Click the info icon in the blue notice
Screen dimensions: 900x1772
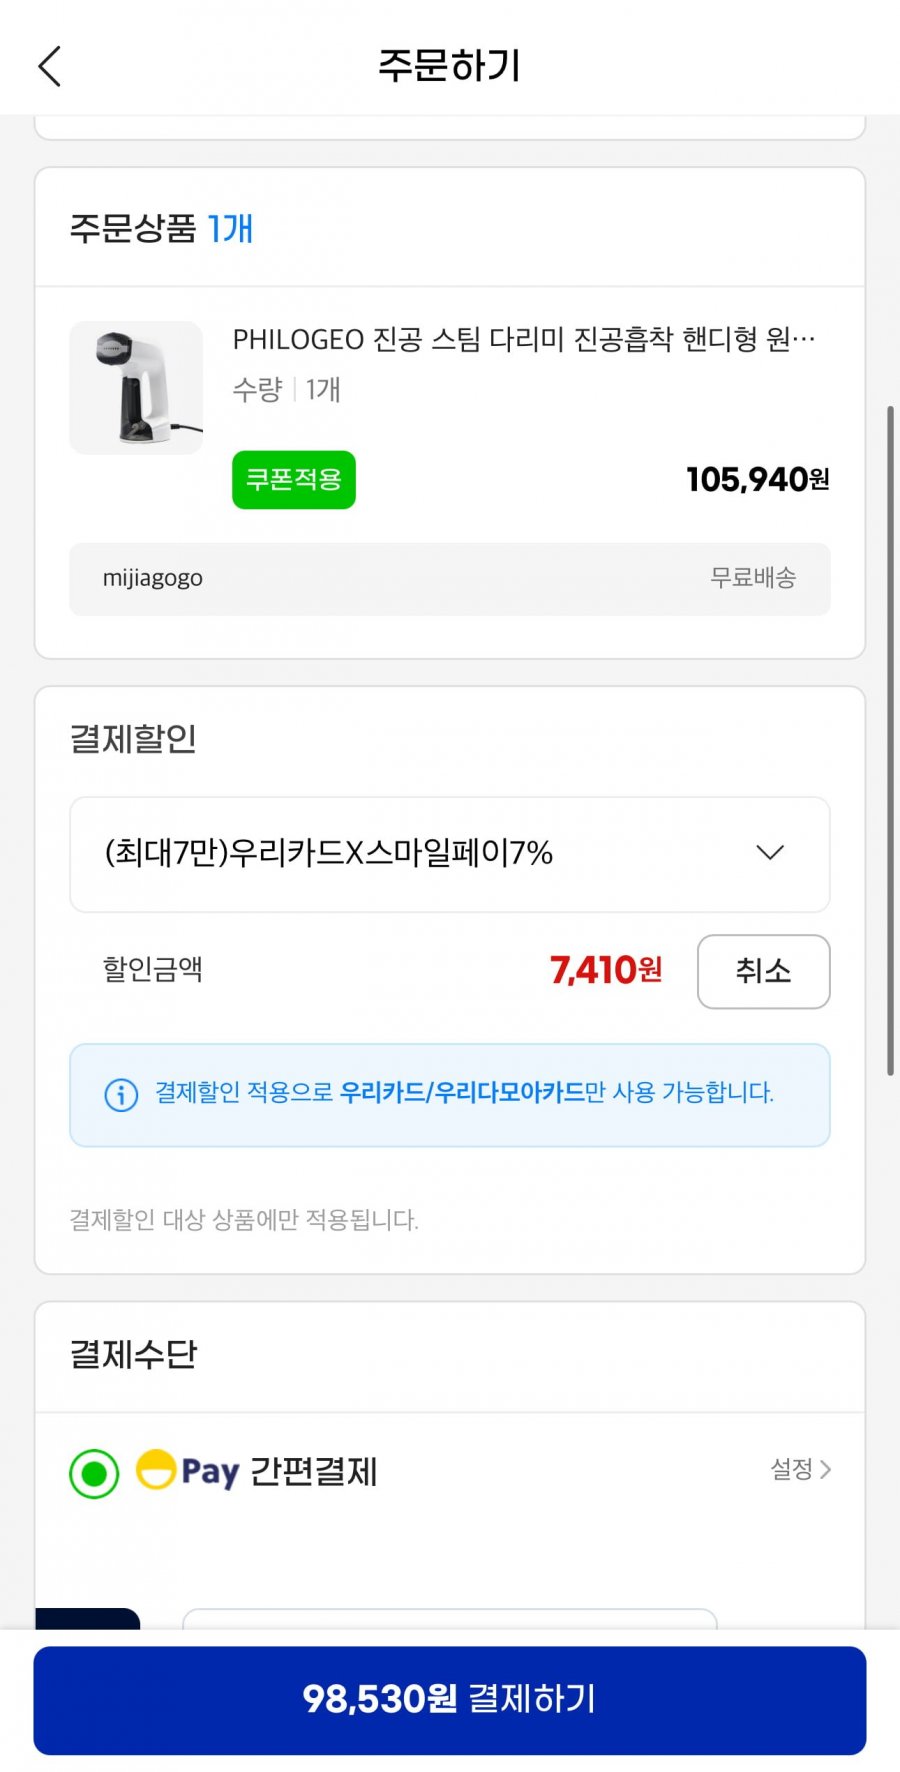tap(121, 1095)
